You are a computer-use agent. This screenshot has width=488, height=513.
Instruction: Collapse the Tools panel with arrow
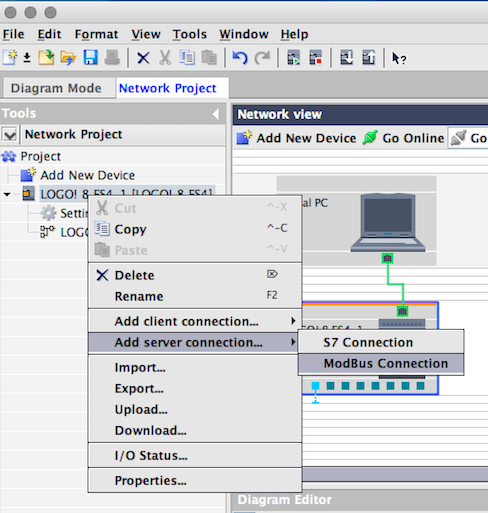coord(216,114)
